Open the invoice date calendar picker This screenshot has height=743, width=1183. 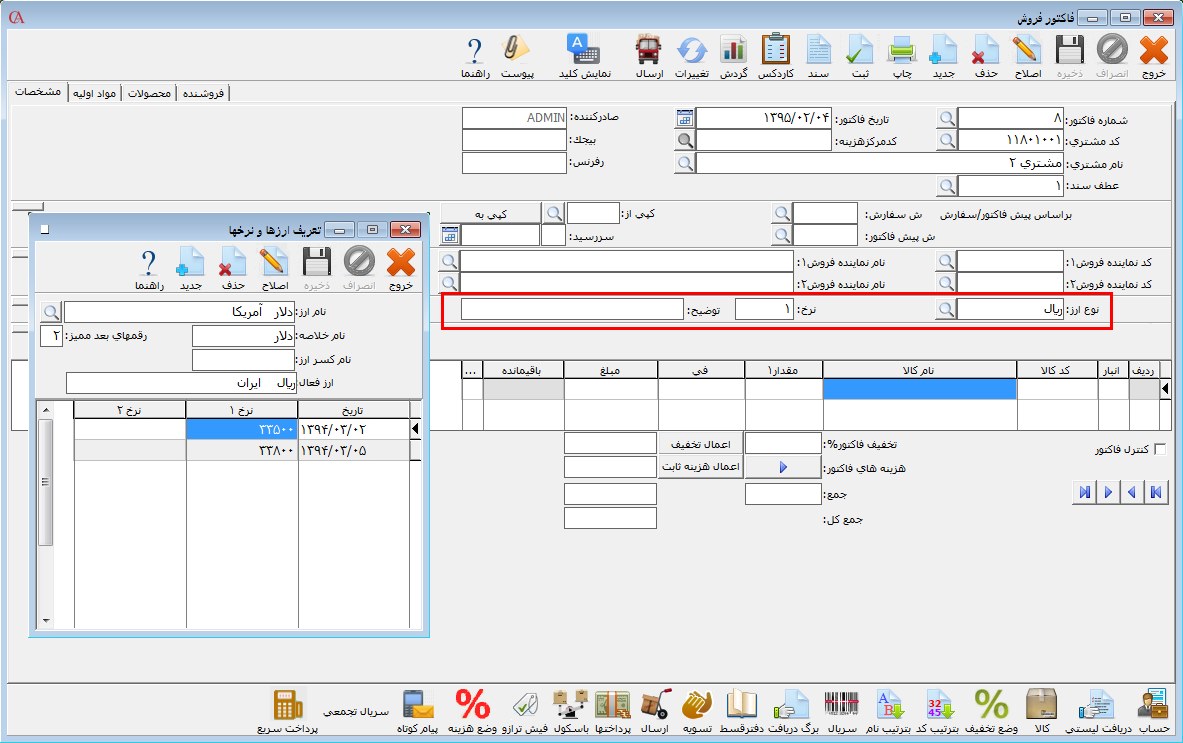(x=685, y=118)
